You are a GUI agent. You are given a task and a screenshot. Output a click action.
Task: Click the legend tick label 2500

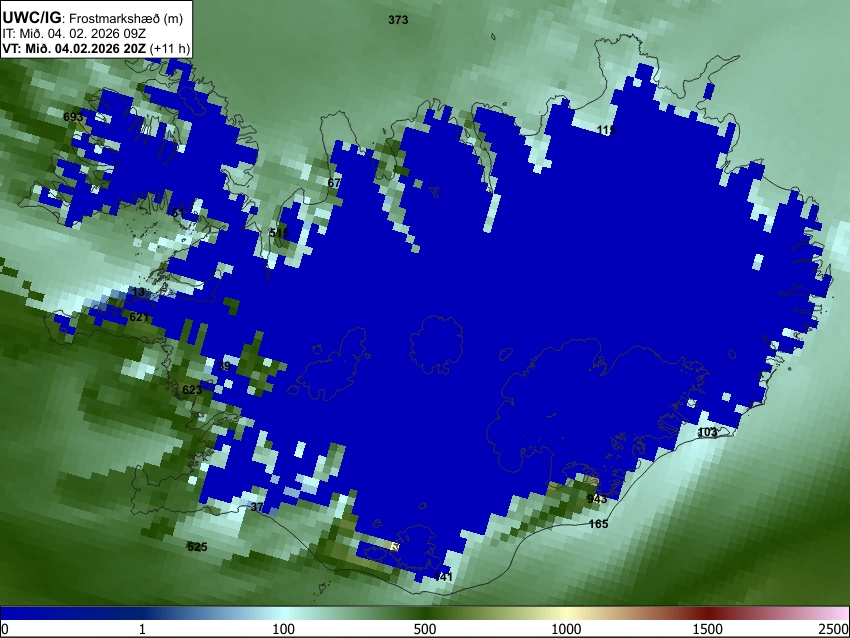[x=834, y=629]
